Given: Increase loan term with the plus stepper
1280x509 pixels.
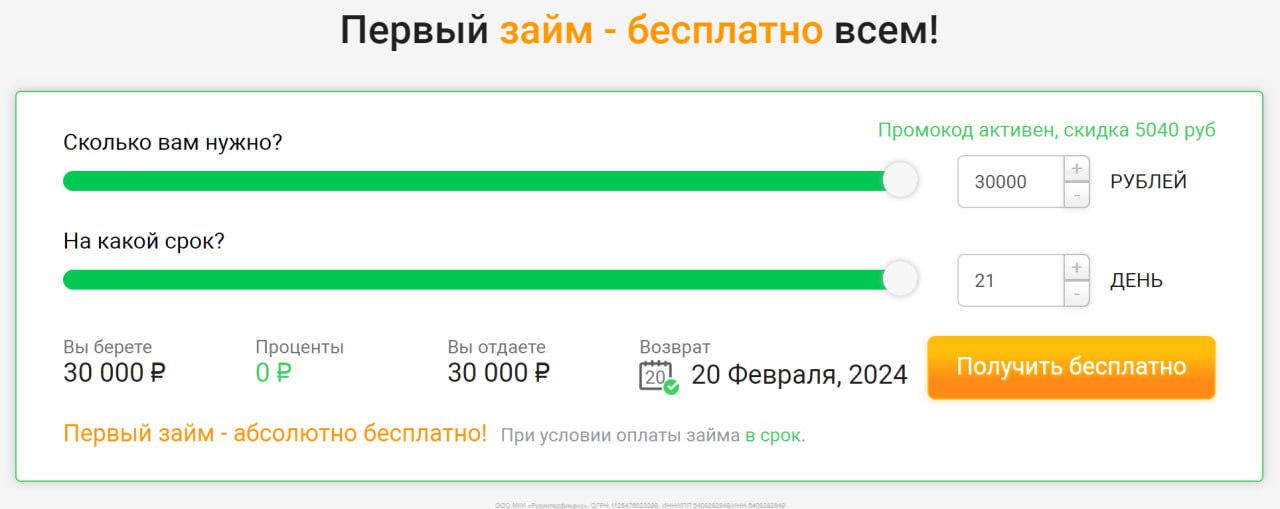Looking at the screenshot, I should 1076,268.
